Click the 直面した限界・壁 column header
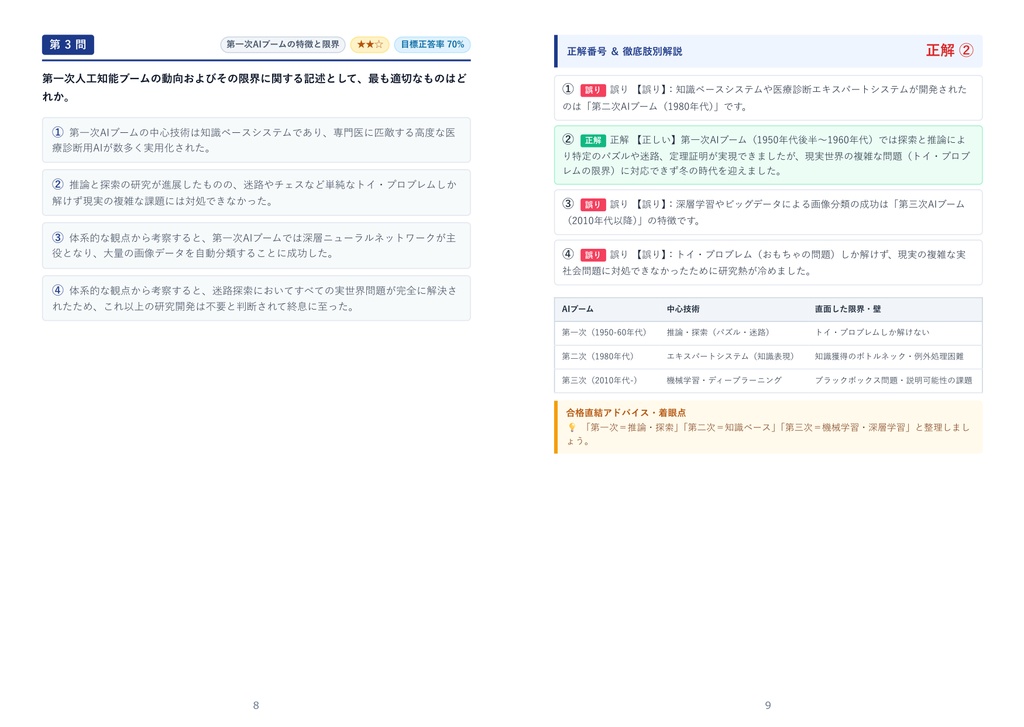This screenshot has height=727, width=1024. click(848, 309)
